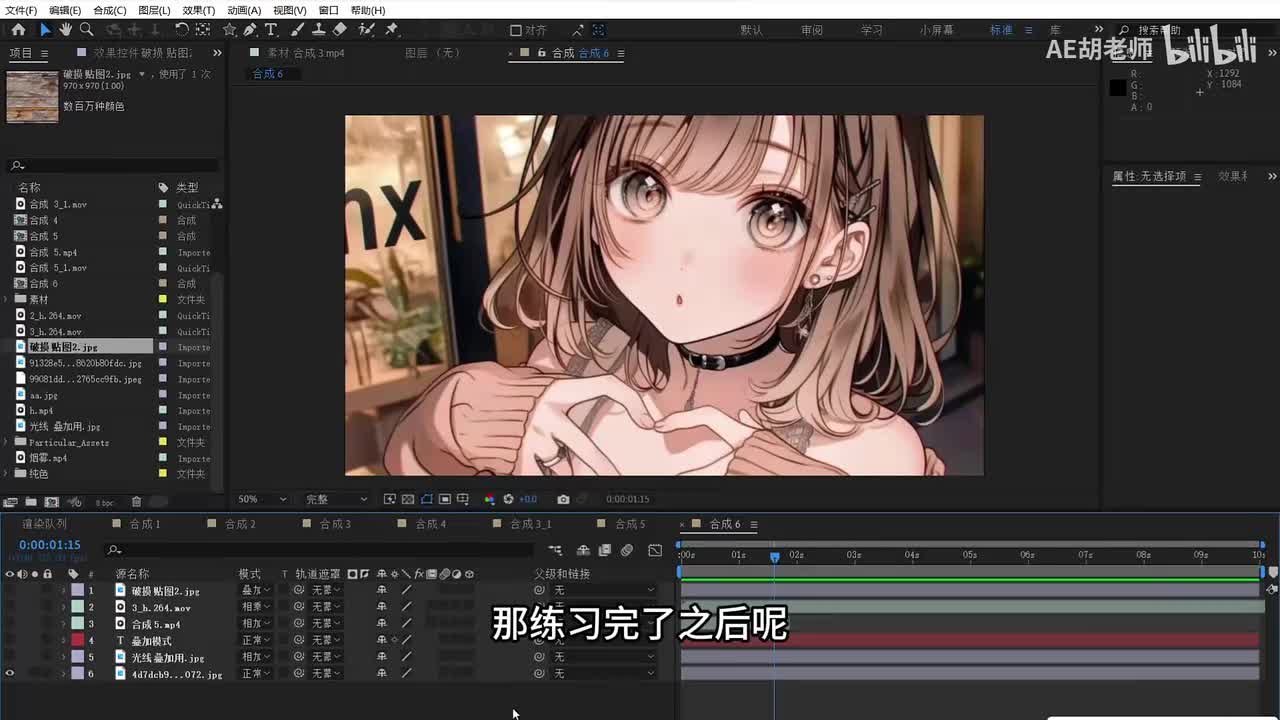Select the Star shape tool
1280x720 pixels.
230,30
